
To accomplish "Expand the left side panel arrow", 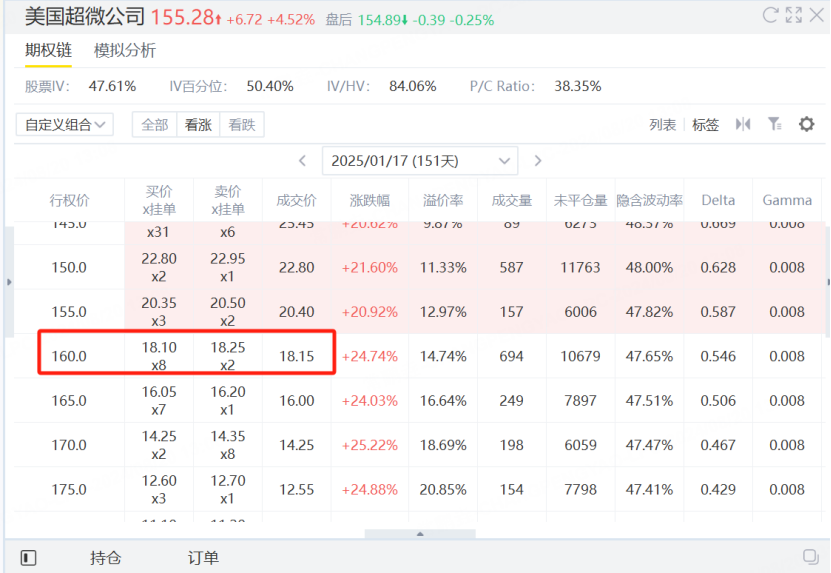I will (9, 282).
